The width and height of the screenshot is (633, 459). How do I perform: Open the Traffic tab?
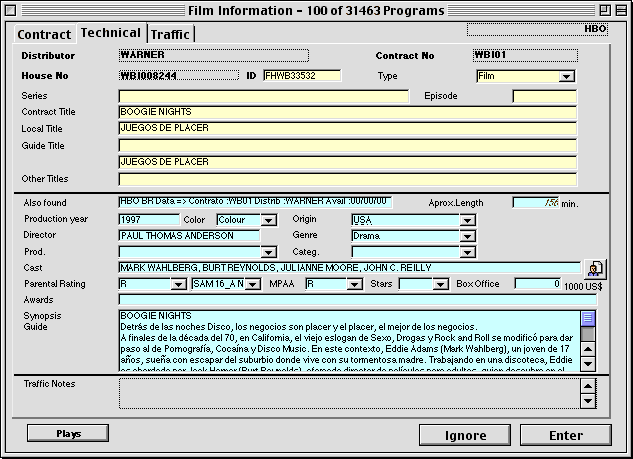(170, 34)
